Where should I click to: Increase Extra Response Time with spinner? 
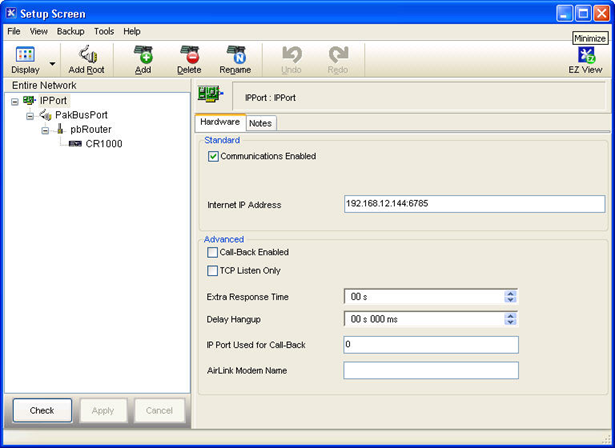[x=510, y=293]
